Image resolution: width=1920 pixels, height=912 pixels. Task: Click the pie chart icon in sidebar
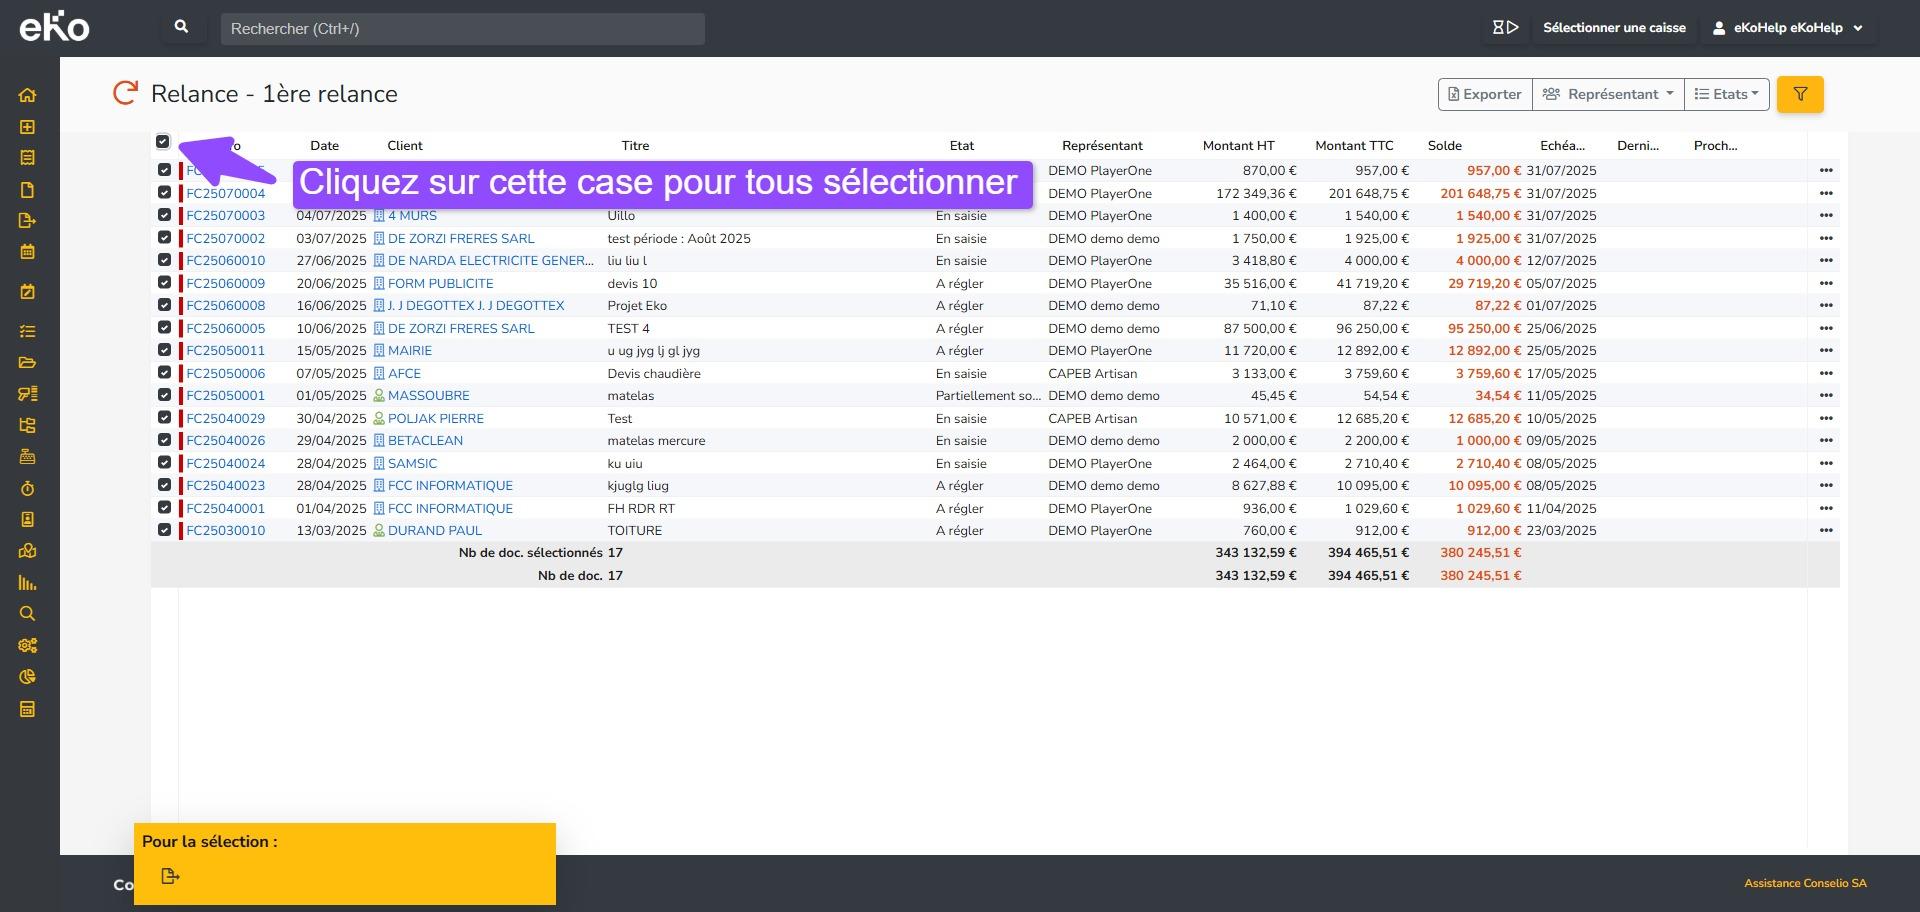[27, 677]
